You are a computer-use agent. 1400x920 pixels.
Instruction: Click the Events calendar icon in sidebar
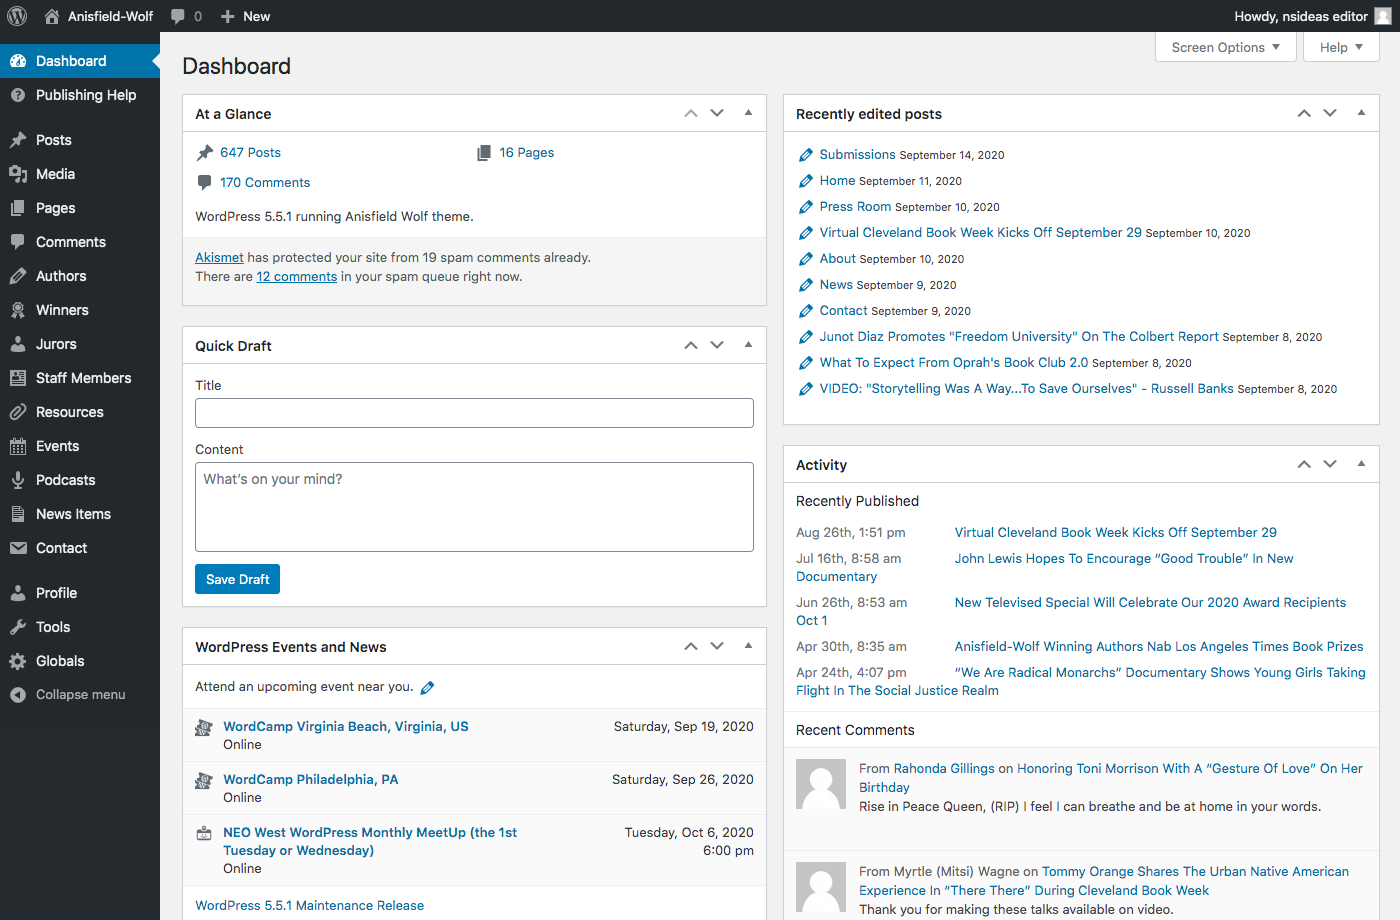[18, 446]
